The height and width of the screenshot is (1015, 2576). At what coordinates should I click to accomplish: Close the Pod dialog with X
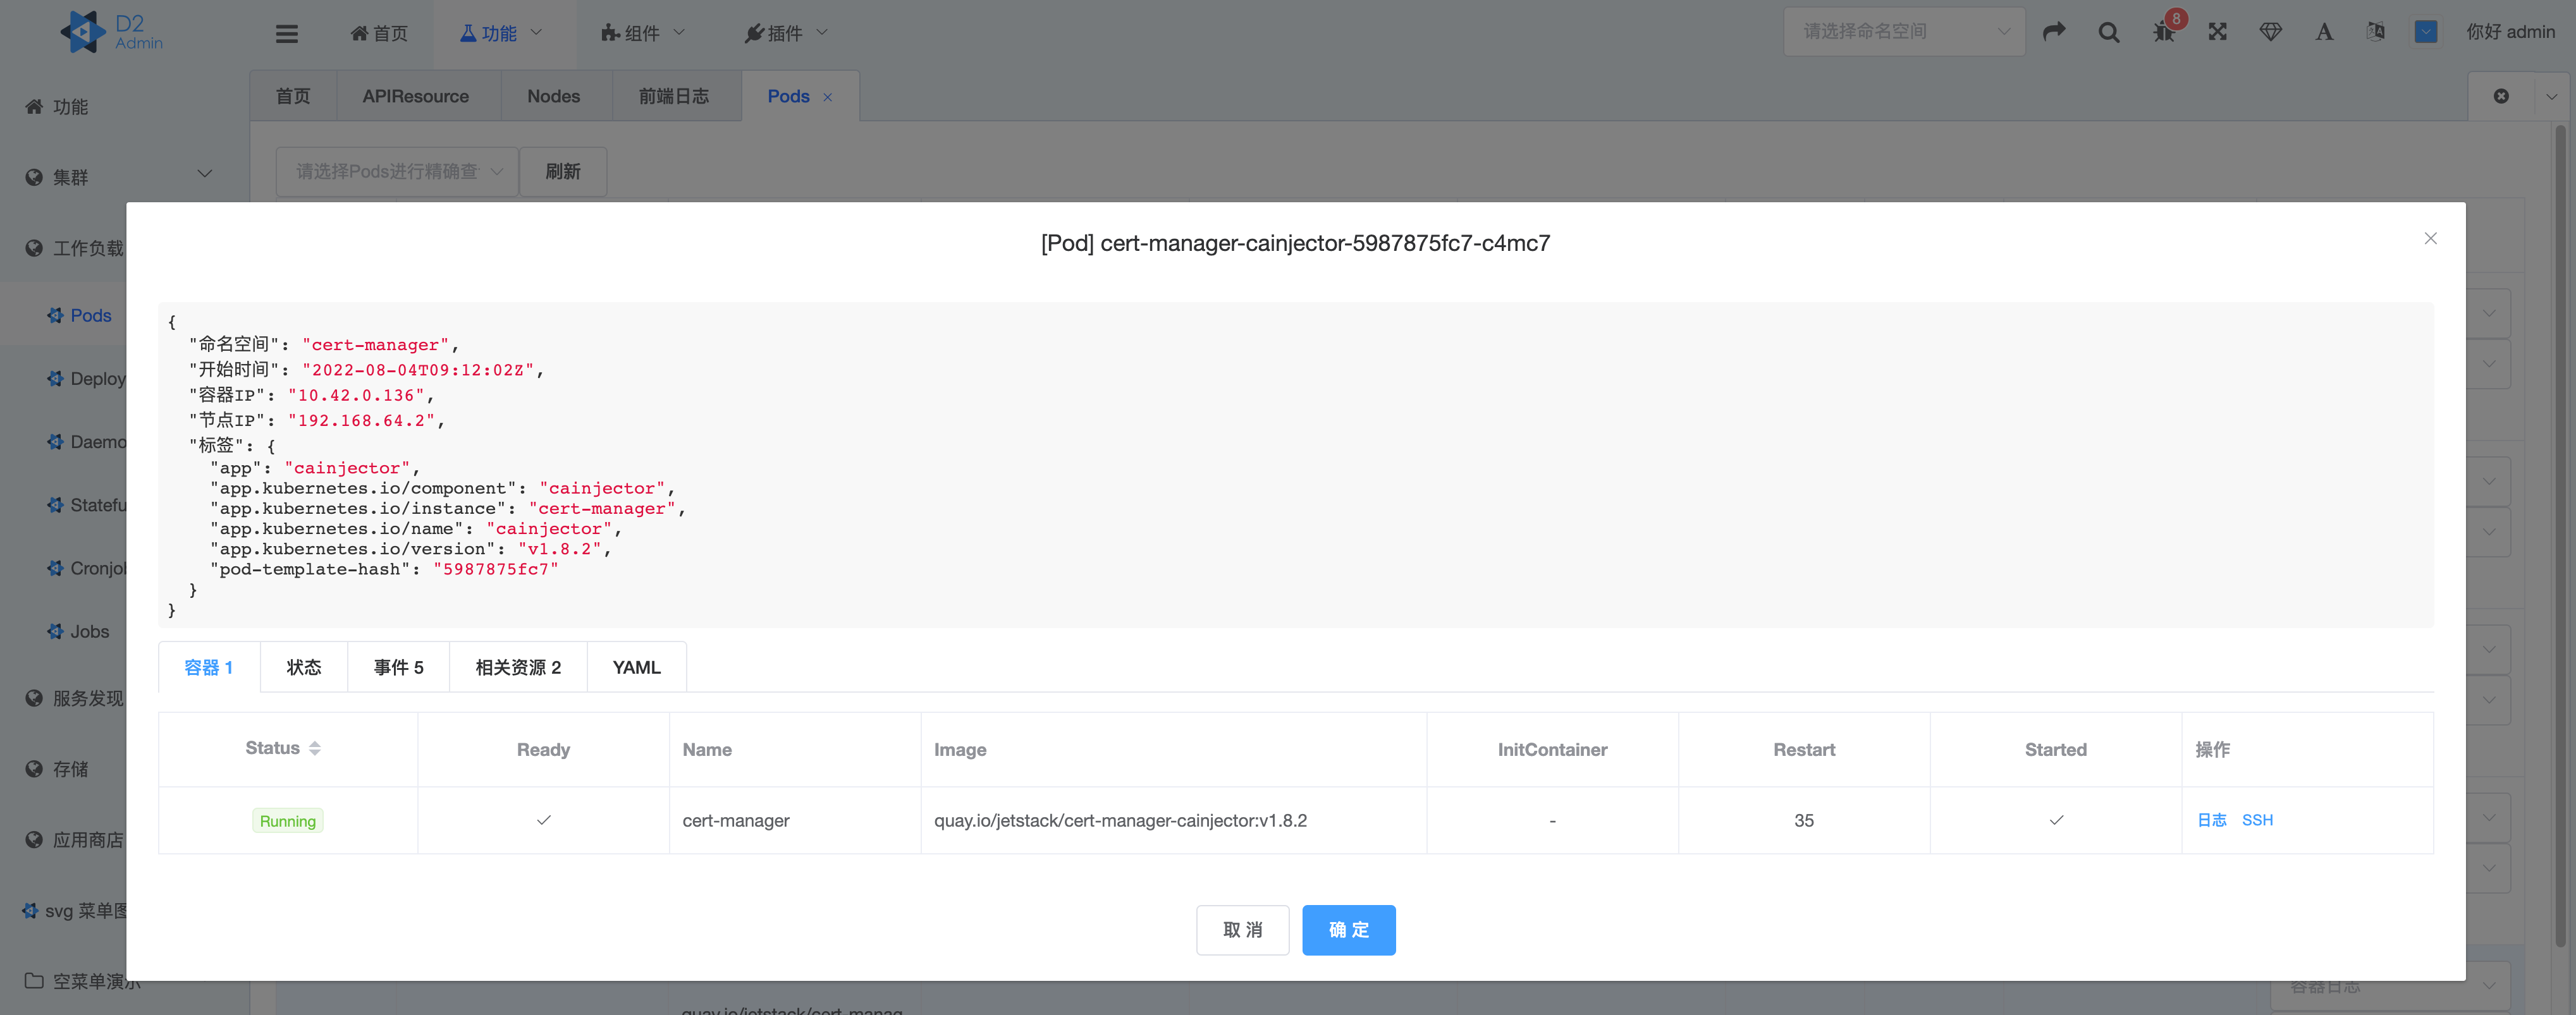coord(2430,238)
